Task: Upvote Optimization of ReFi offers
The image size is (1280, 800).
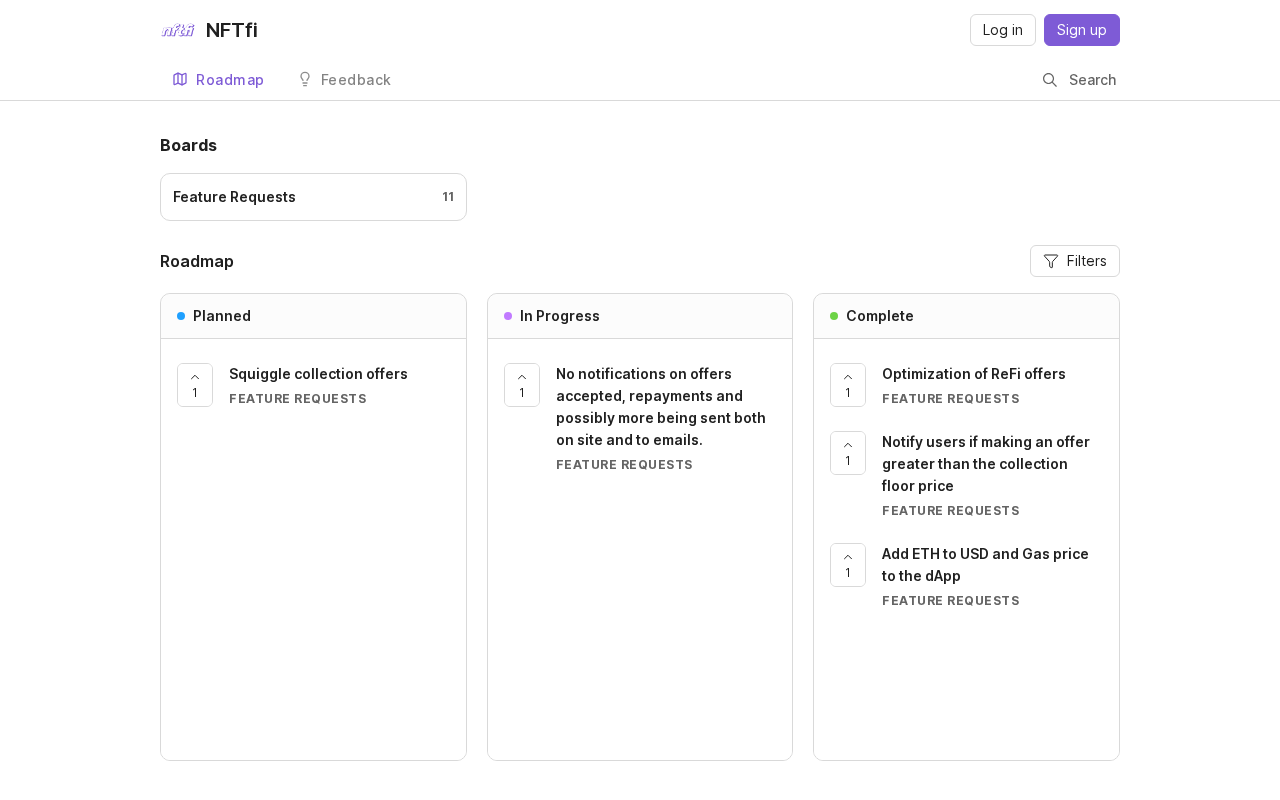Action: tap(848, 385)
